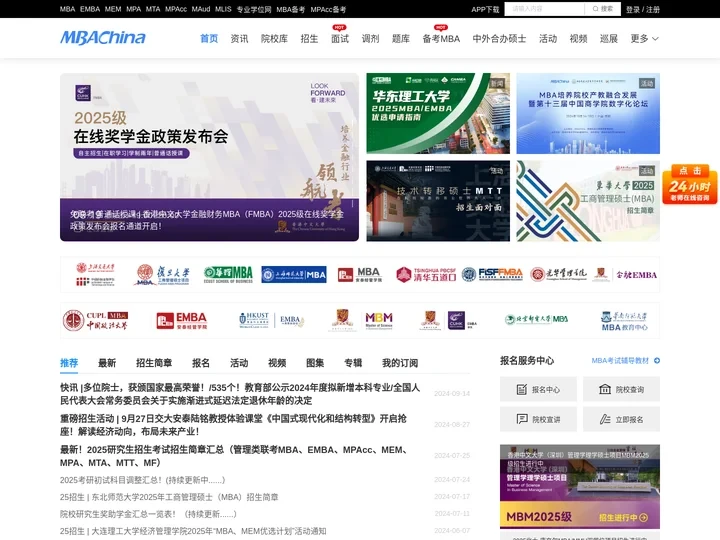Viewport: 720px width, 540px height.
Task: Switch to the 我的订阅 tab
Action: pos(400,363)
